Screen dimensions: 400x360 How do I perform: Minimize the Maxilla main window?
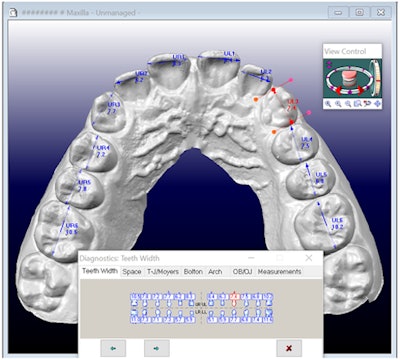point(338,13)
